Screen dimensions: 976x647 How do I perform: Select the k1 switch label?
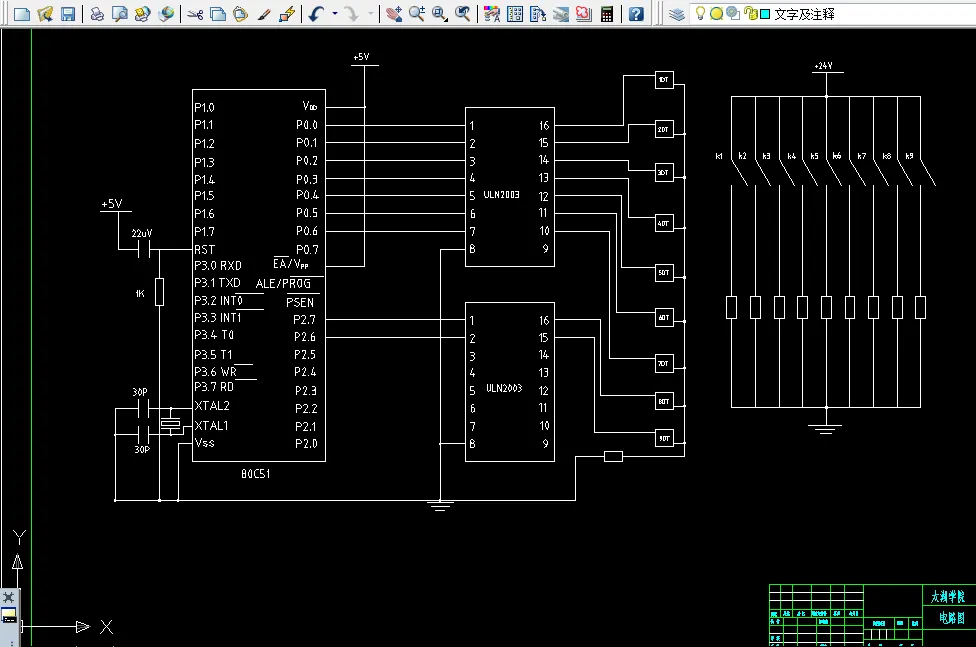pos(719,156)
